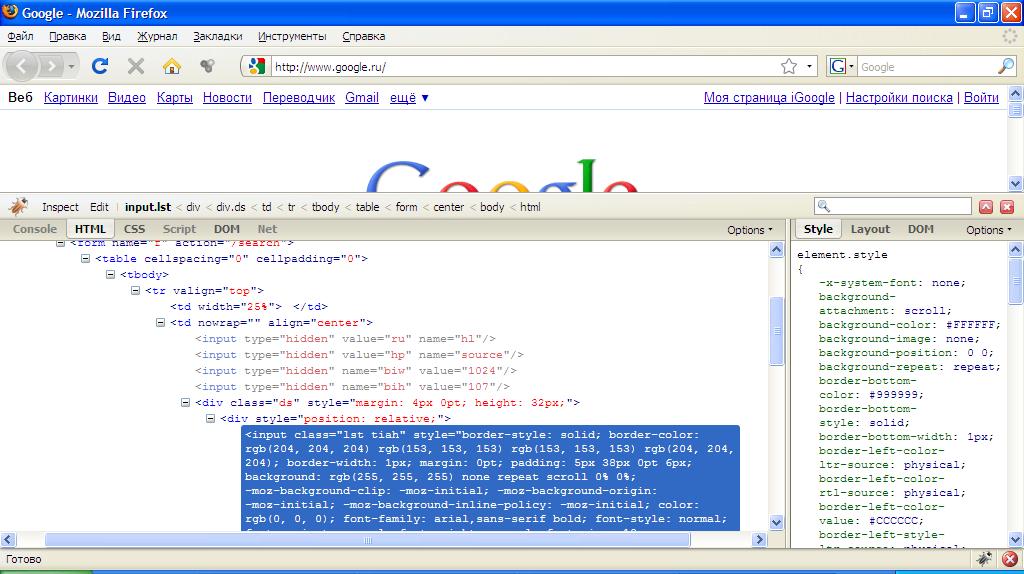Click the Firebug bug icon in panel toolbar
Screen dimensions: 1024x574
tap(18, 207)
